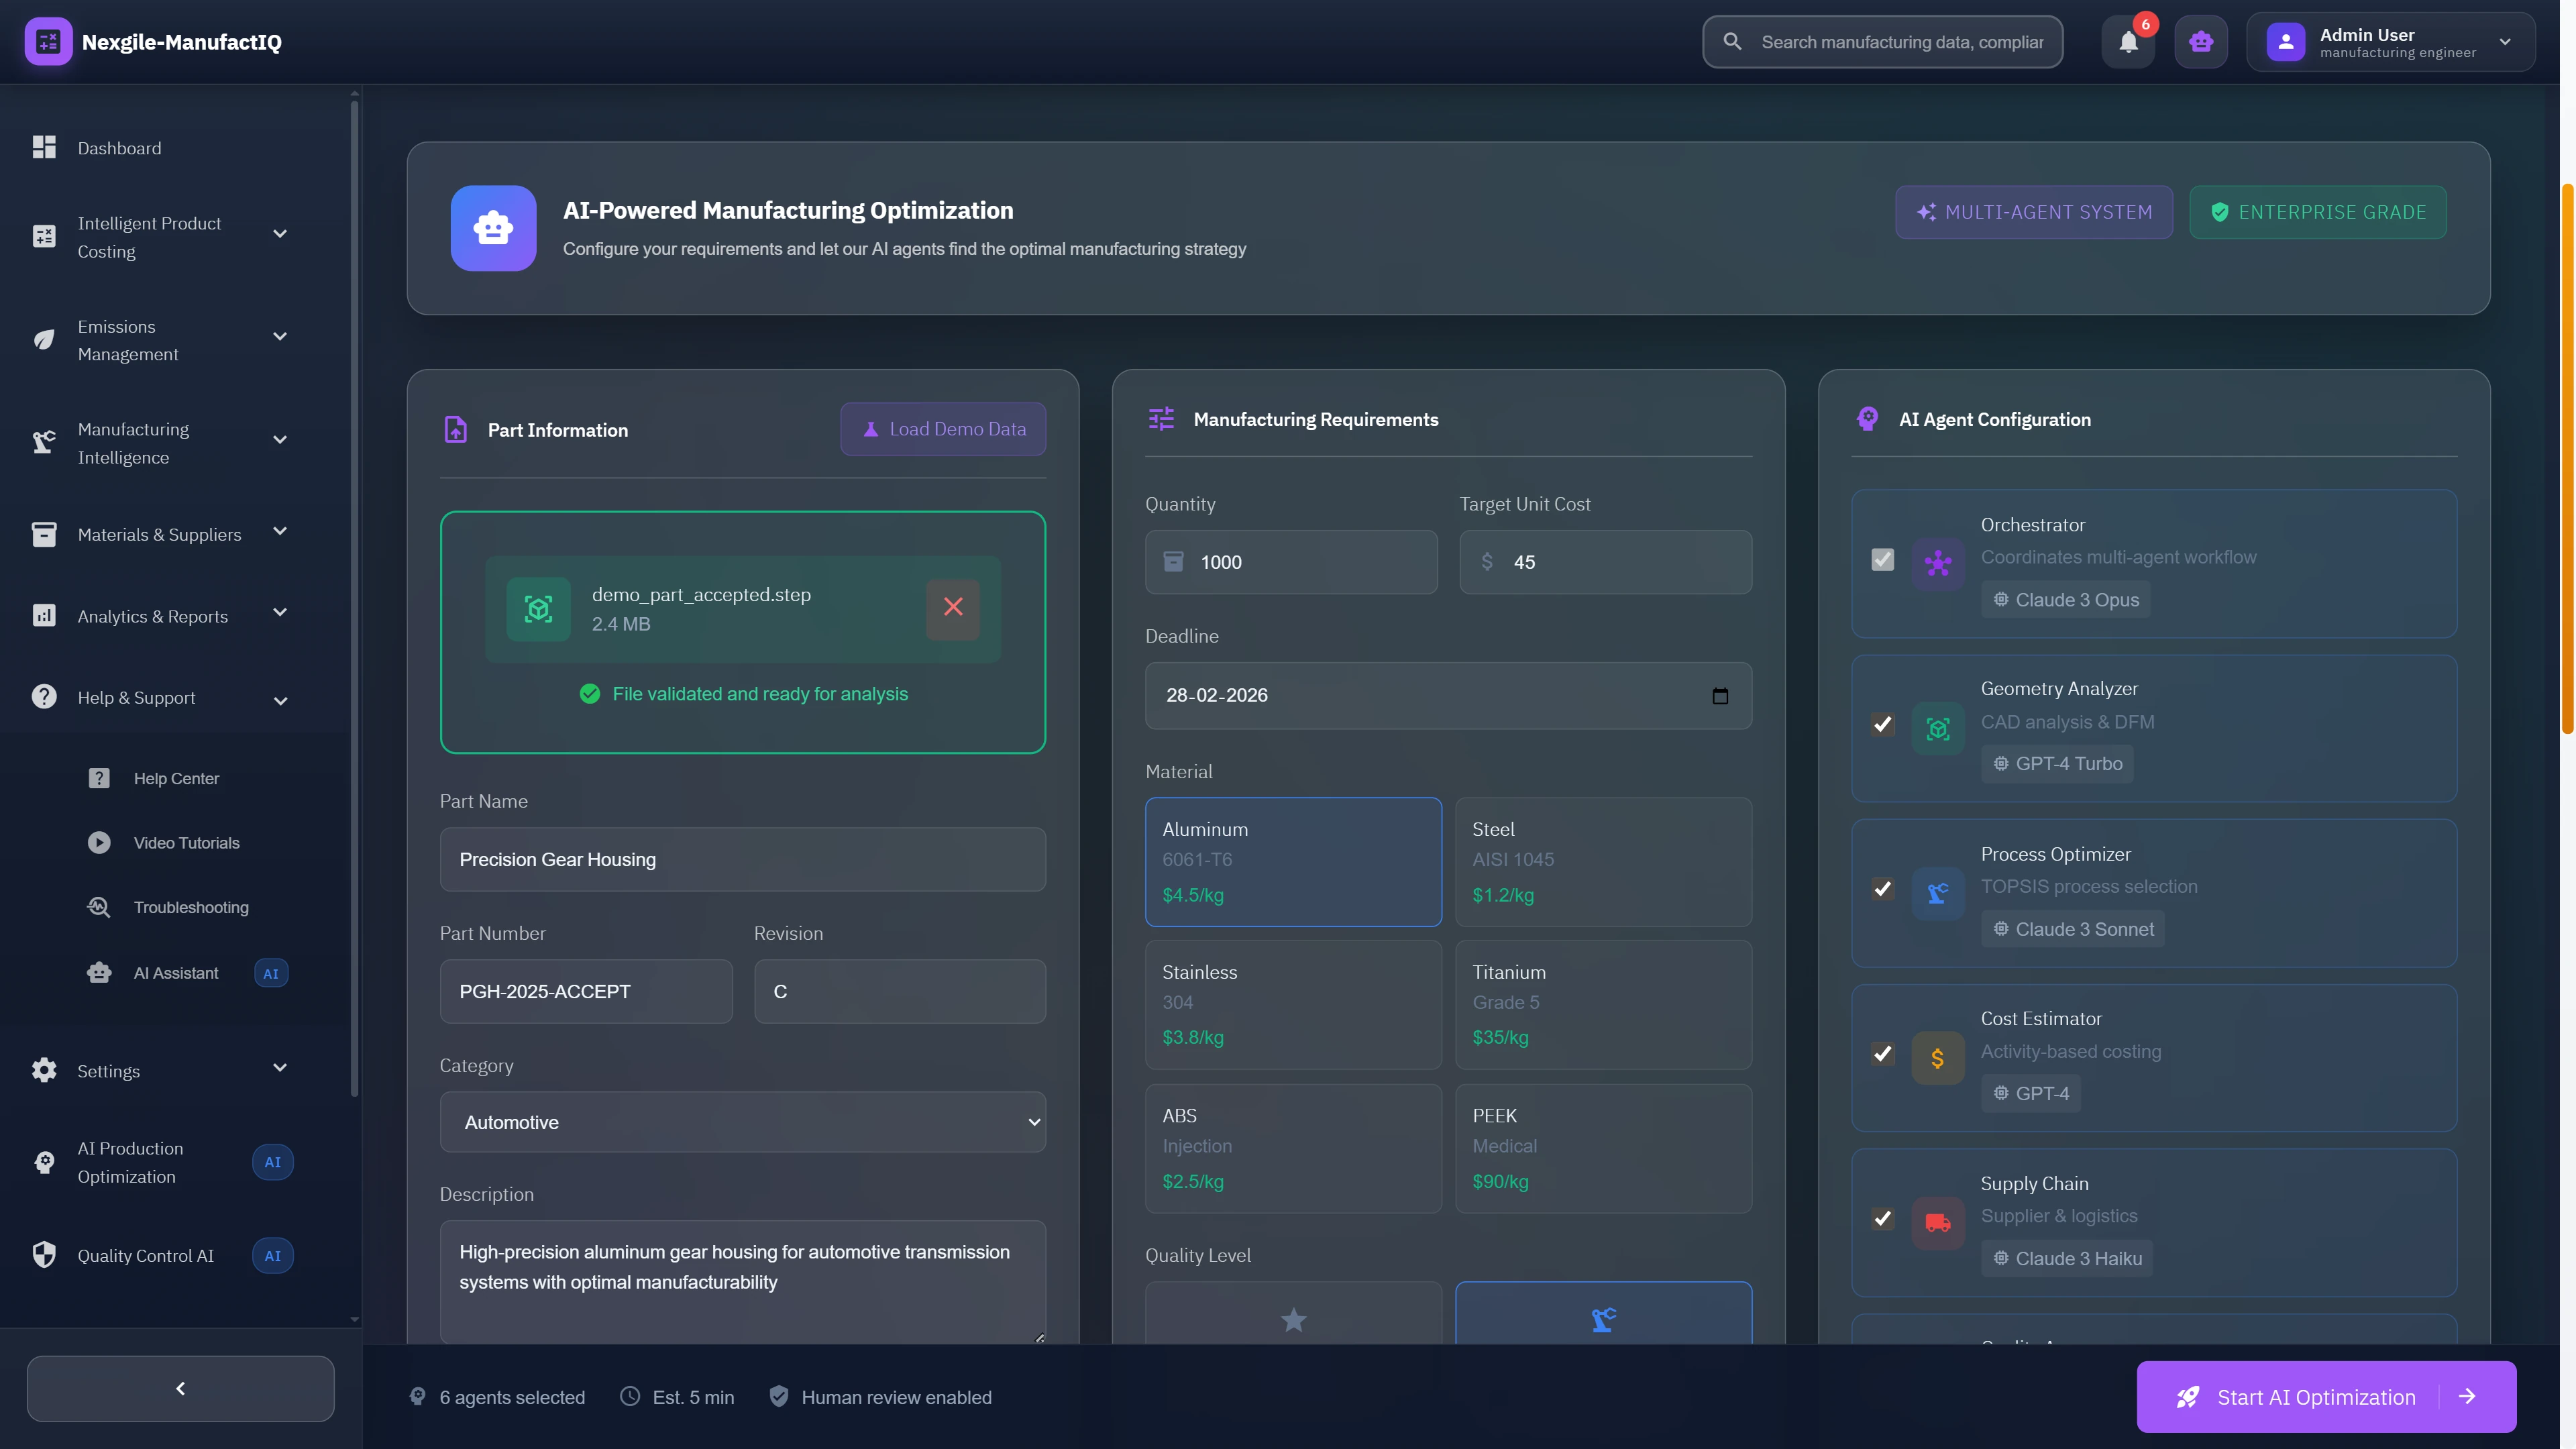Image resolution: width=2576 pixels, height=1449 pixels.
Task: Toggle the Cost Estimator agent checkbox
Action: click(1882, 1054)
